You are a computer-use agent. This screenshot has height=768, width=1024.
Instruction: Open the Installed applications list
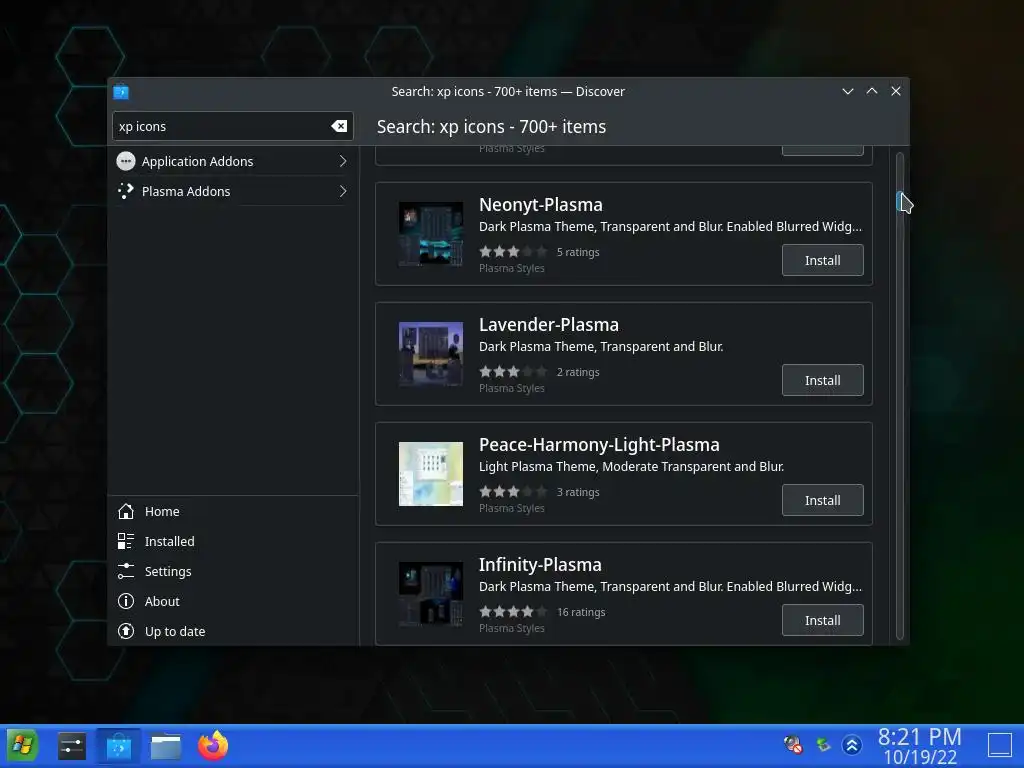pyautogui.click(x=232, y=541)
